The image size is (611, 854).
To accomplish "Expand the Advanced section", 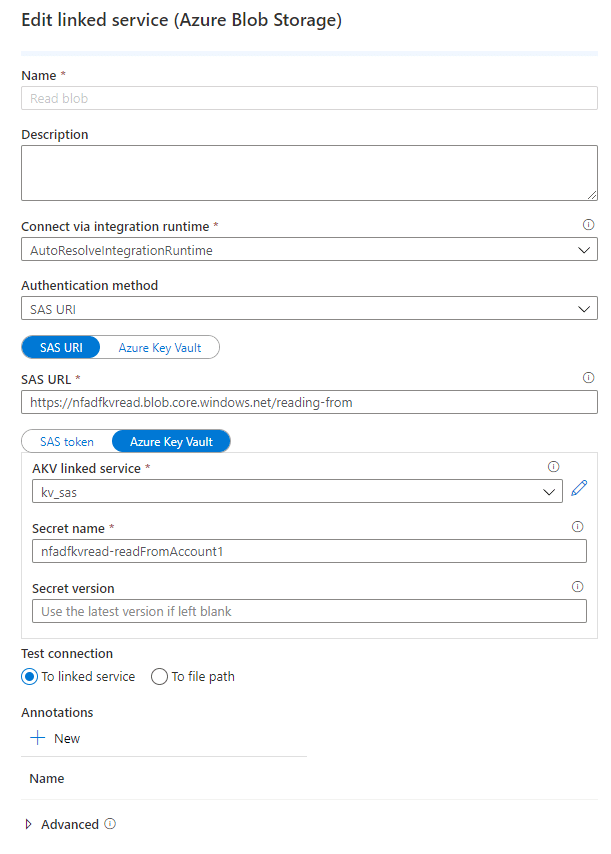I will point(28,824).
